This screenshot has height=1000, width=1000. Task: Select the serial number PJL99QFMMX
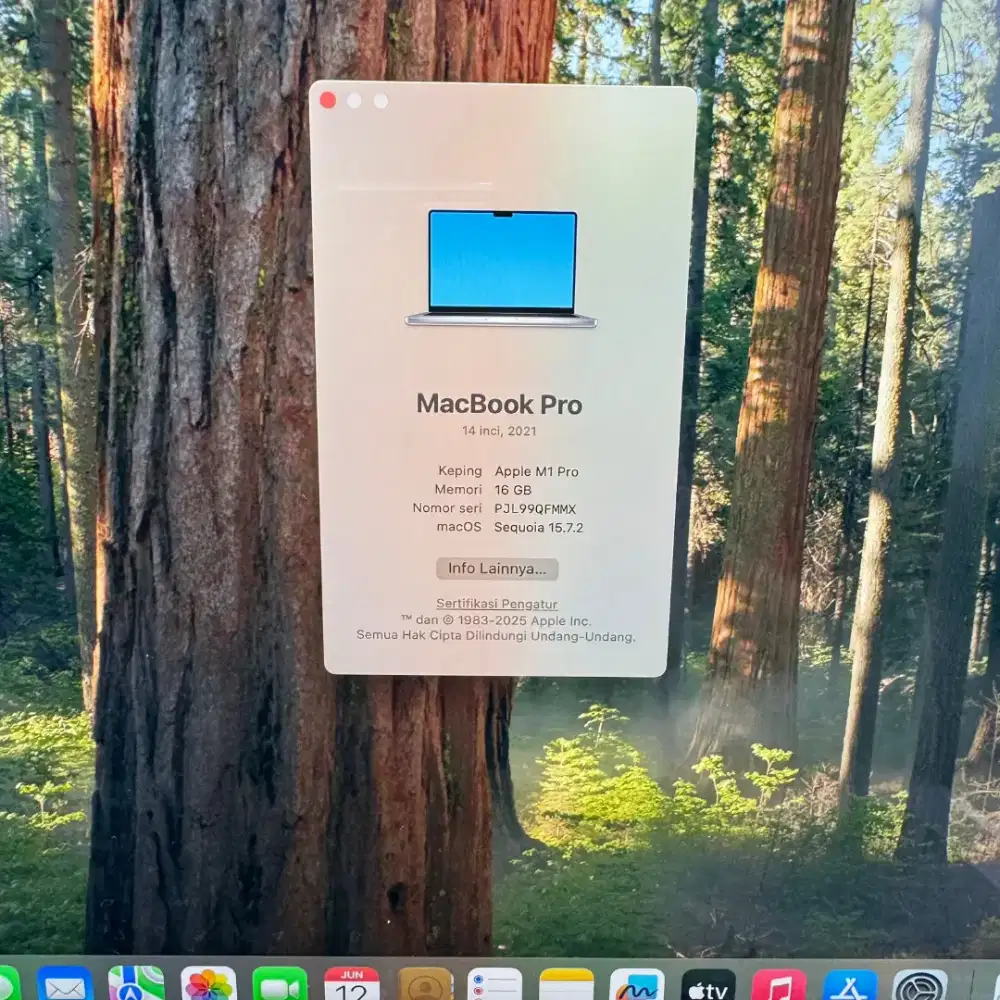(x=535, y=509)
